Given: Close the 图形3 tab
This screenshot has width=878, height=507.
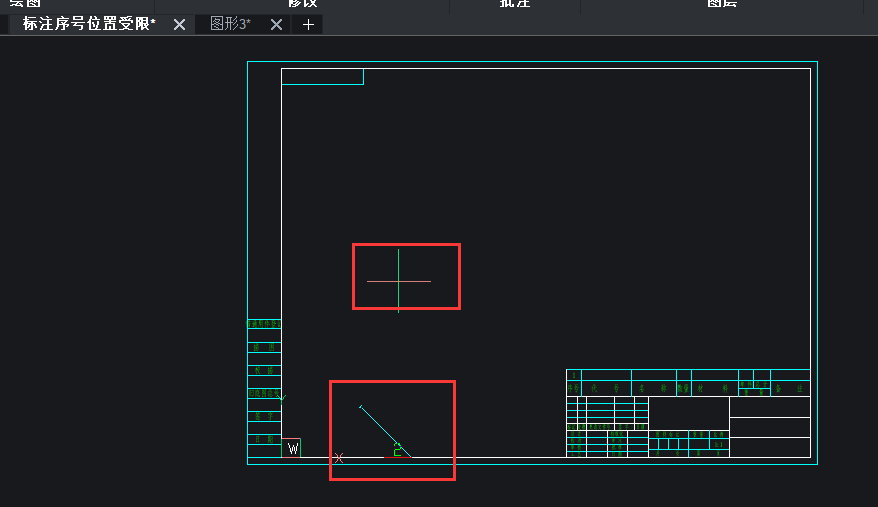Looking at the screenshot, I should 277,25.
